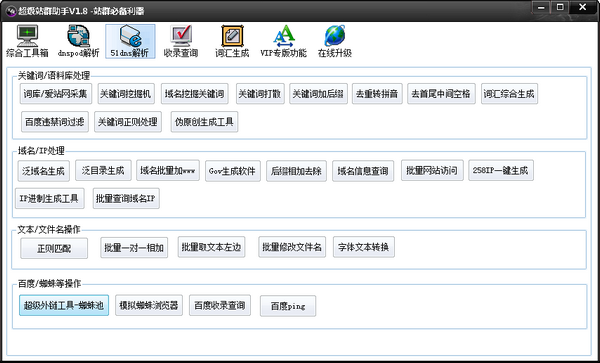Close the 超级站群助手 window
The height and width of the screenshot is (363, 600).
583,7
